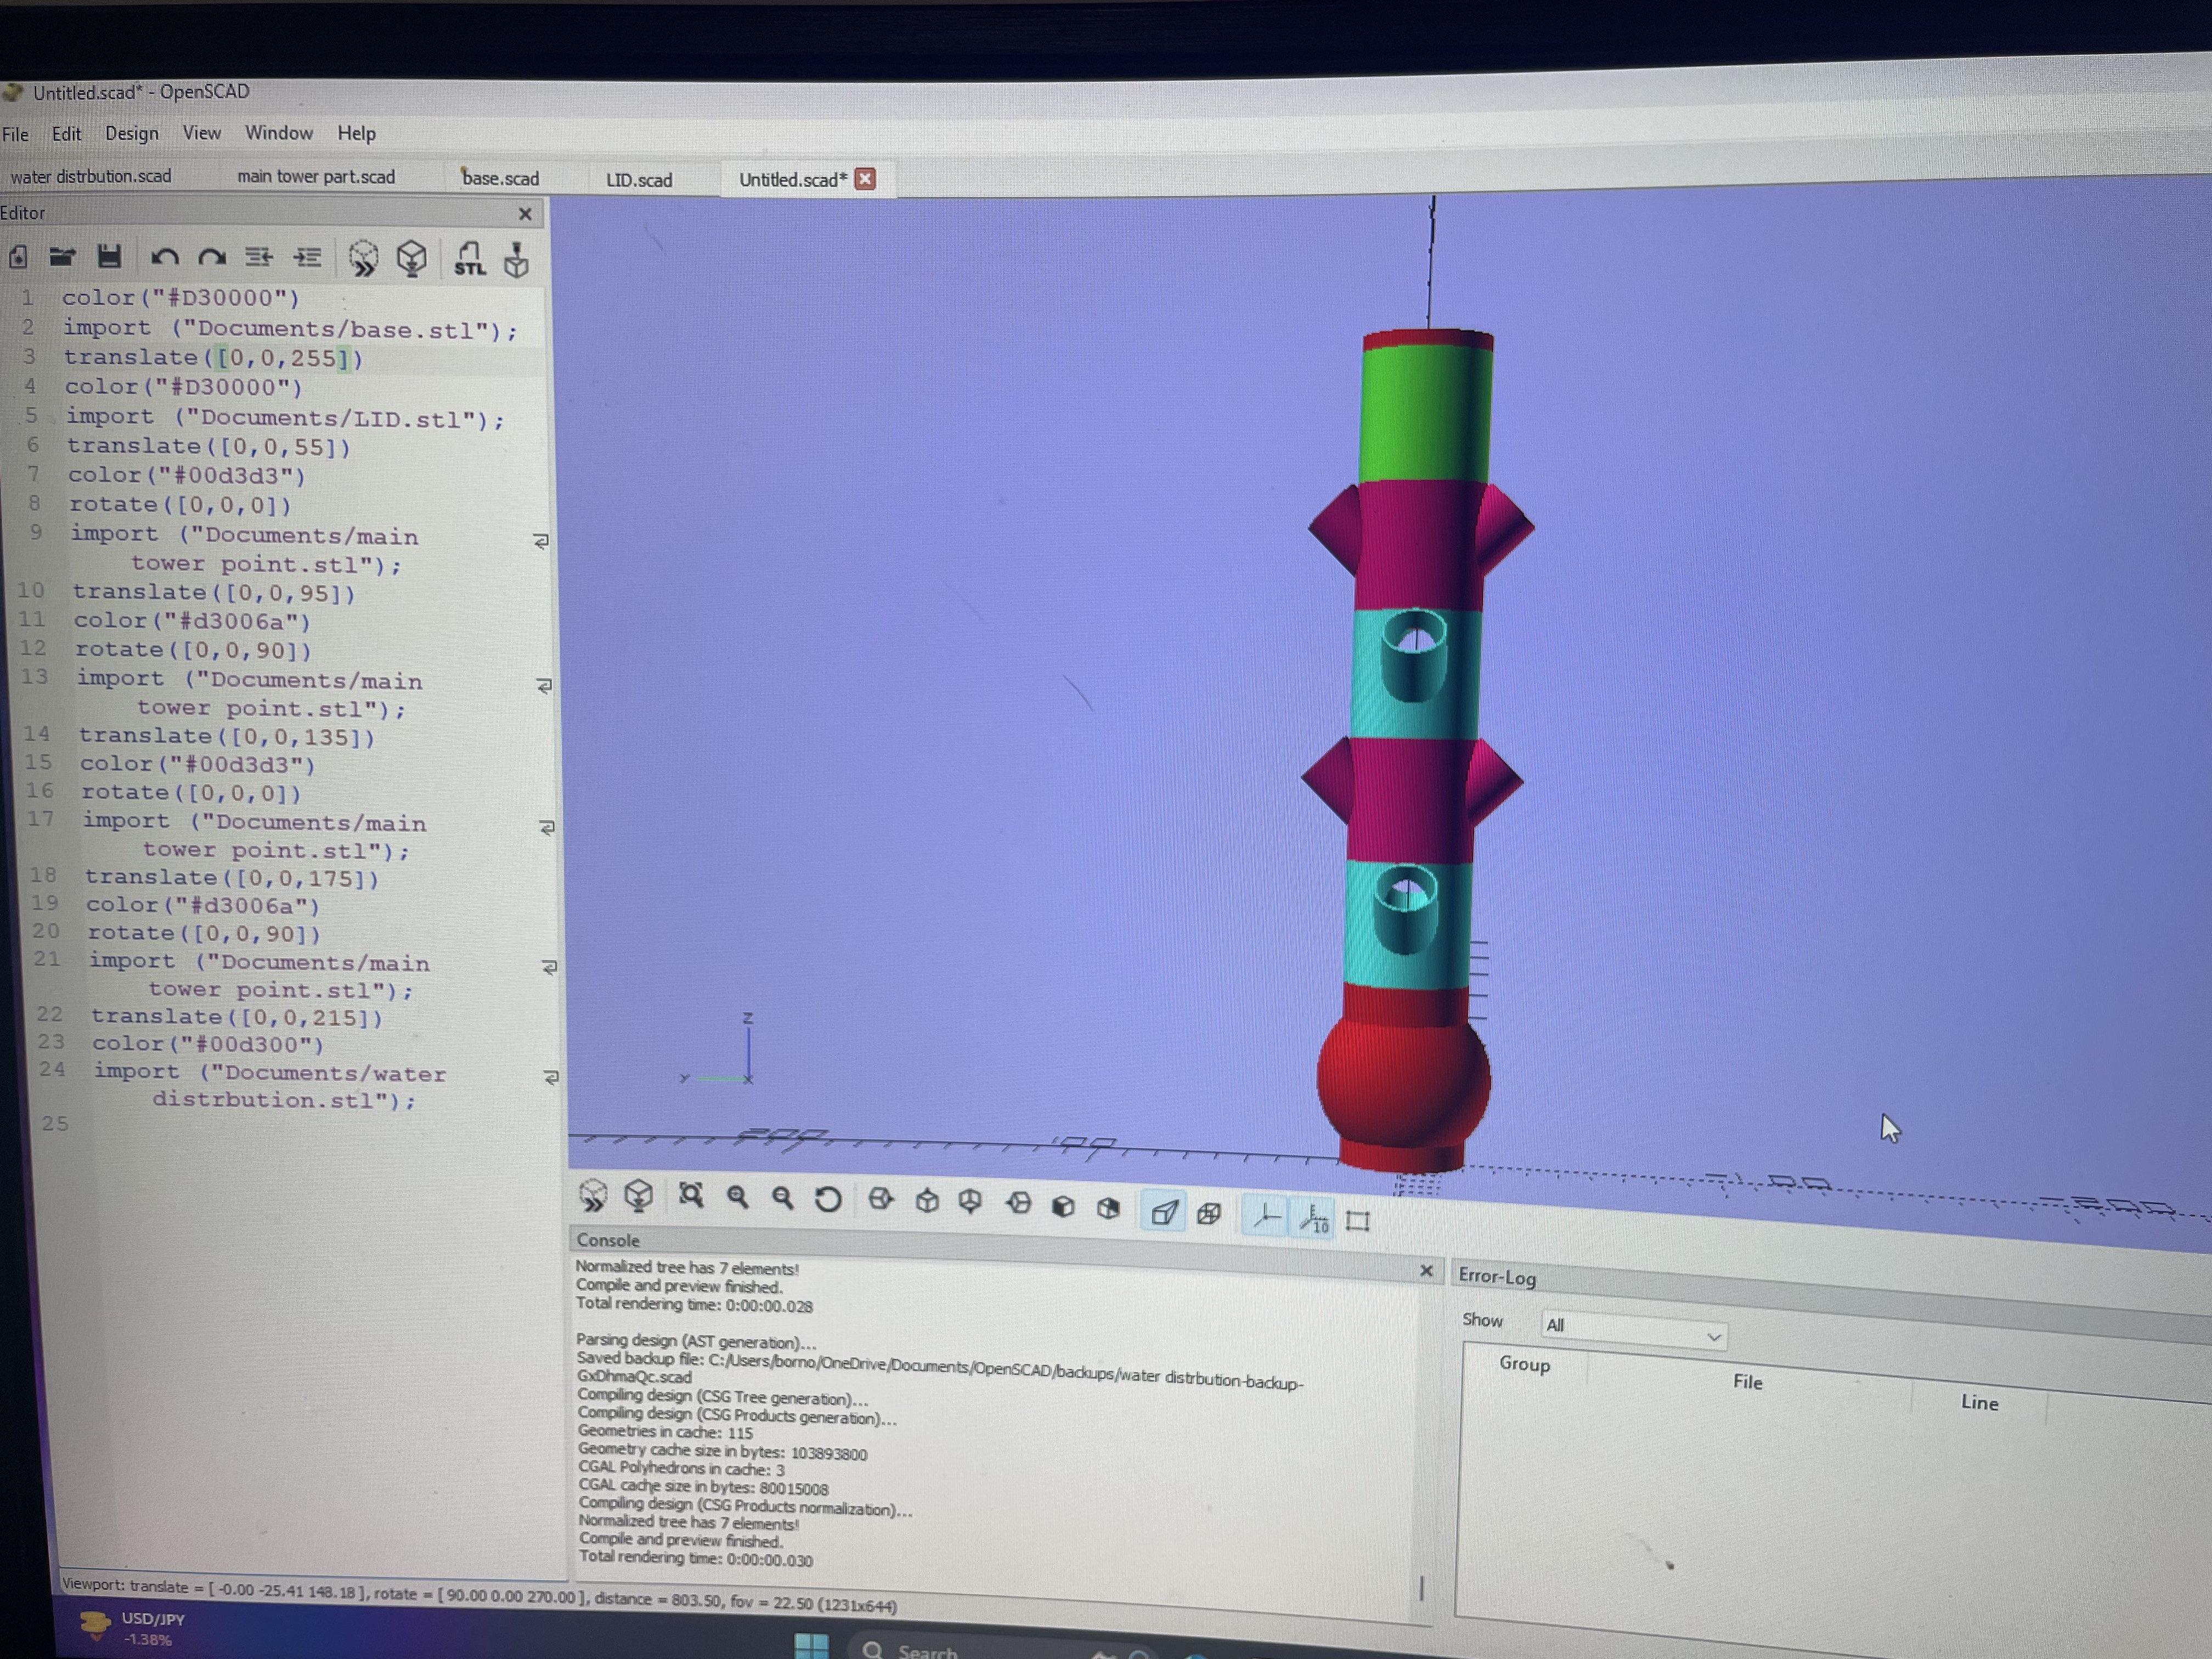Open the Design menu

pyautogui.click(x=131, y=133)
